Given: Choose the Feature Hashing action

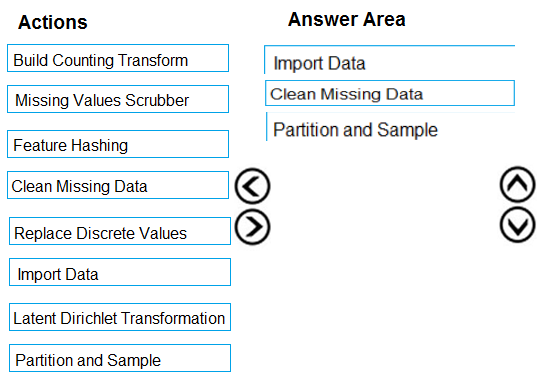Looking at the screenshot, I should click(118, 144).
